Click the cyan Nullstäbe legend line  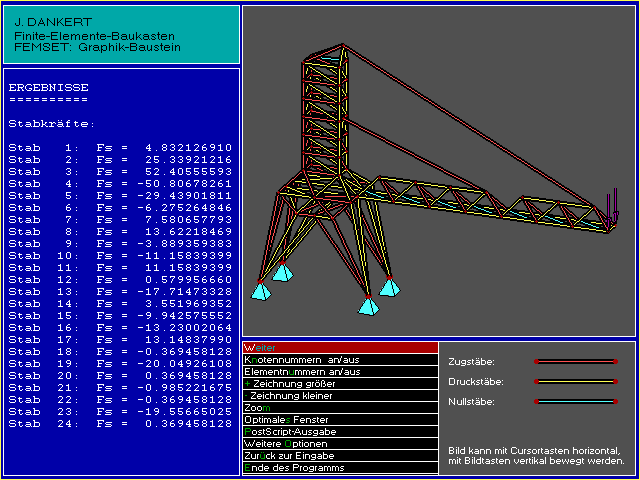click(575, 401)
